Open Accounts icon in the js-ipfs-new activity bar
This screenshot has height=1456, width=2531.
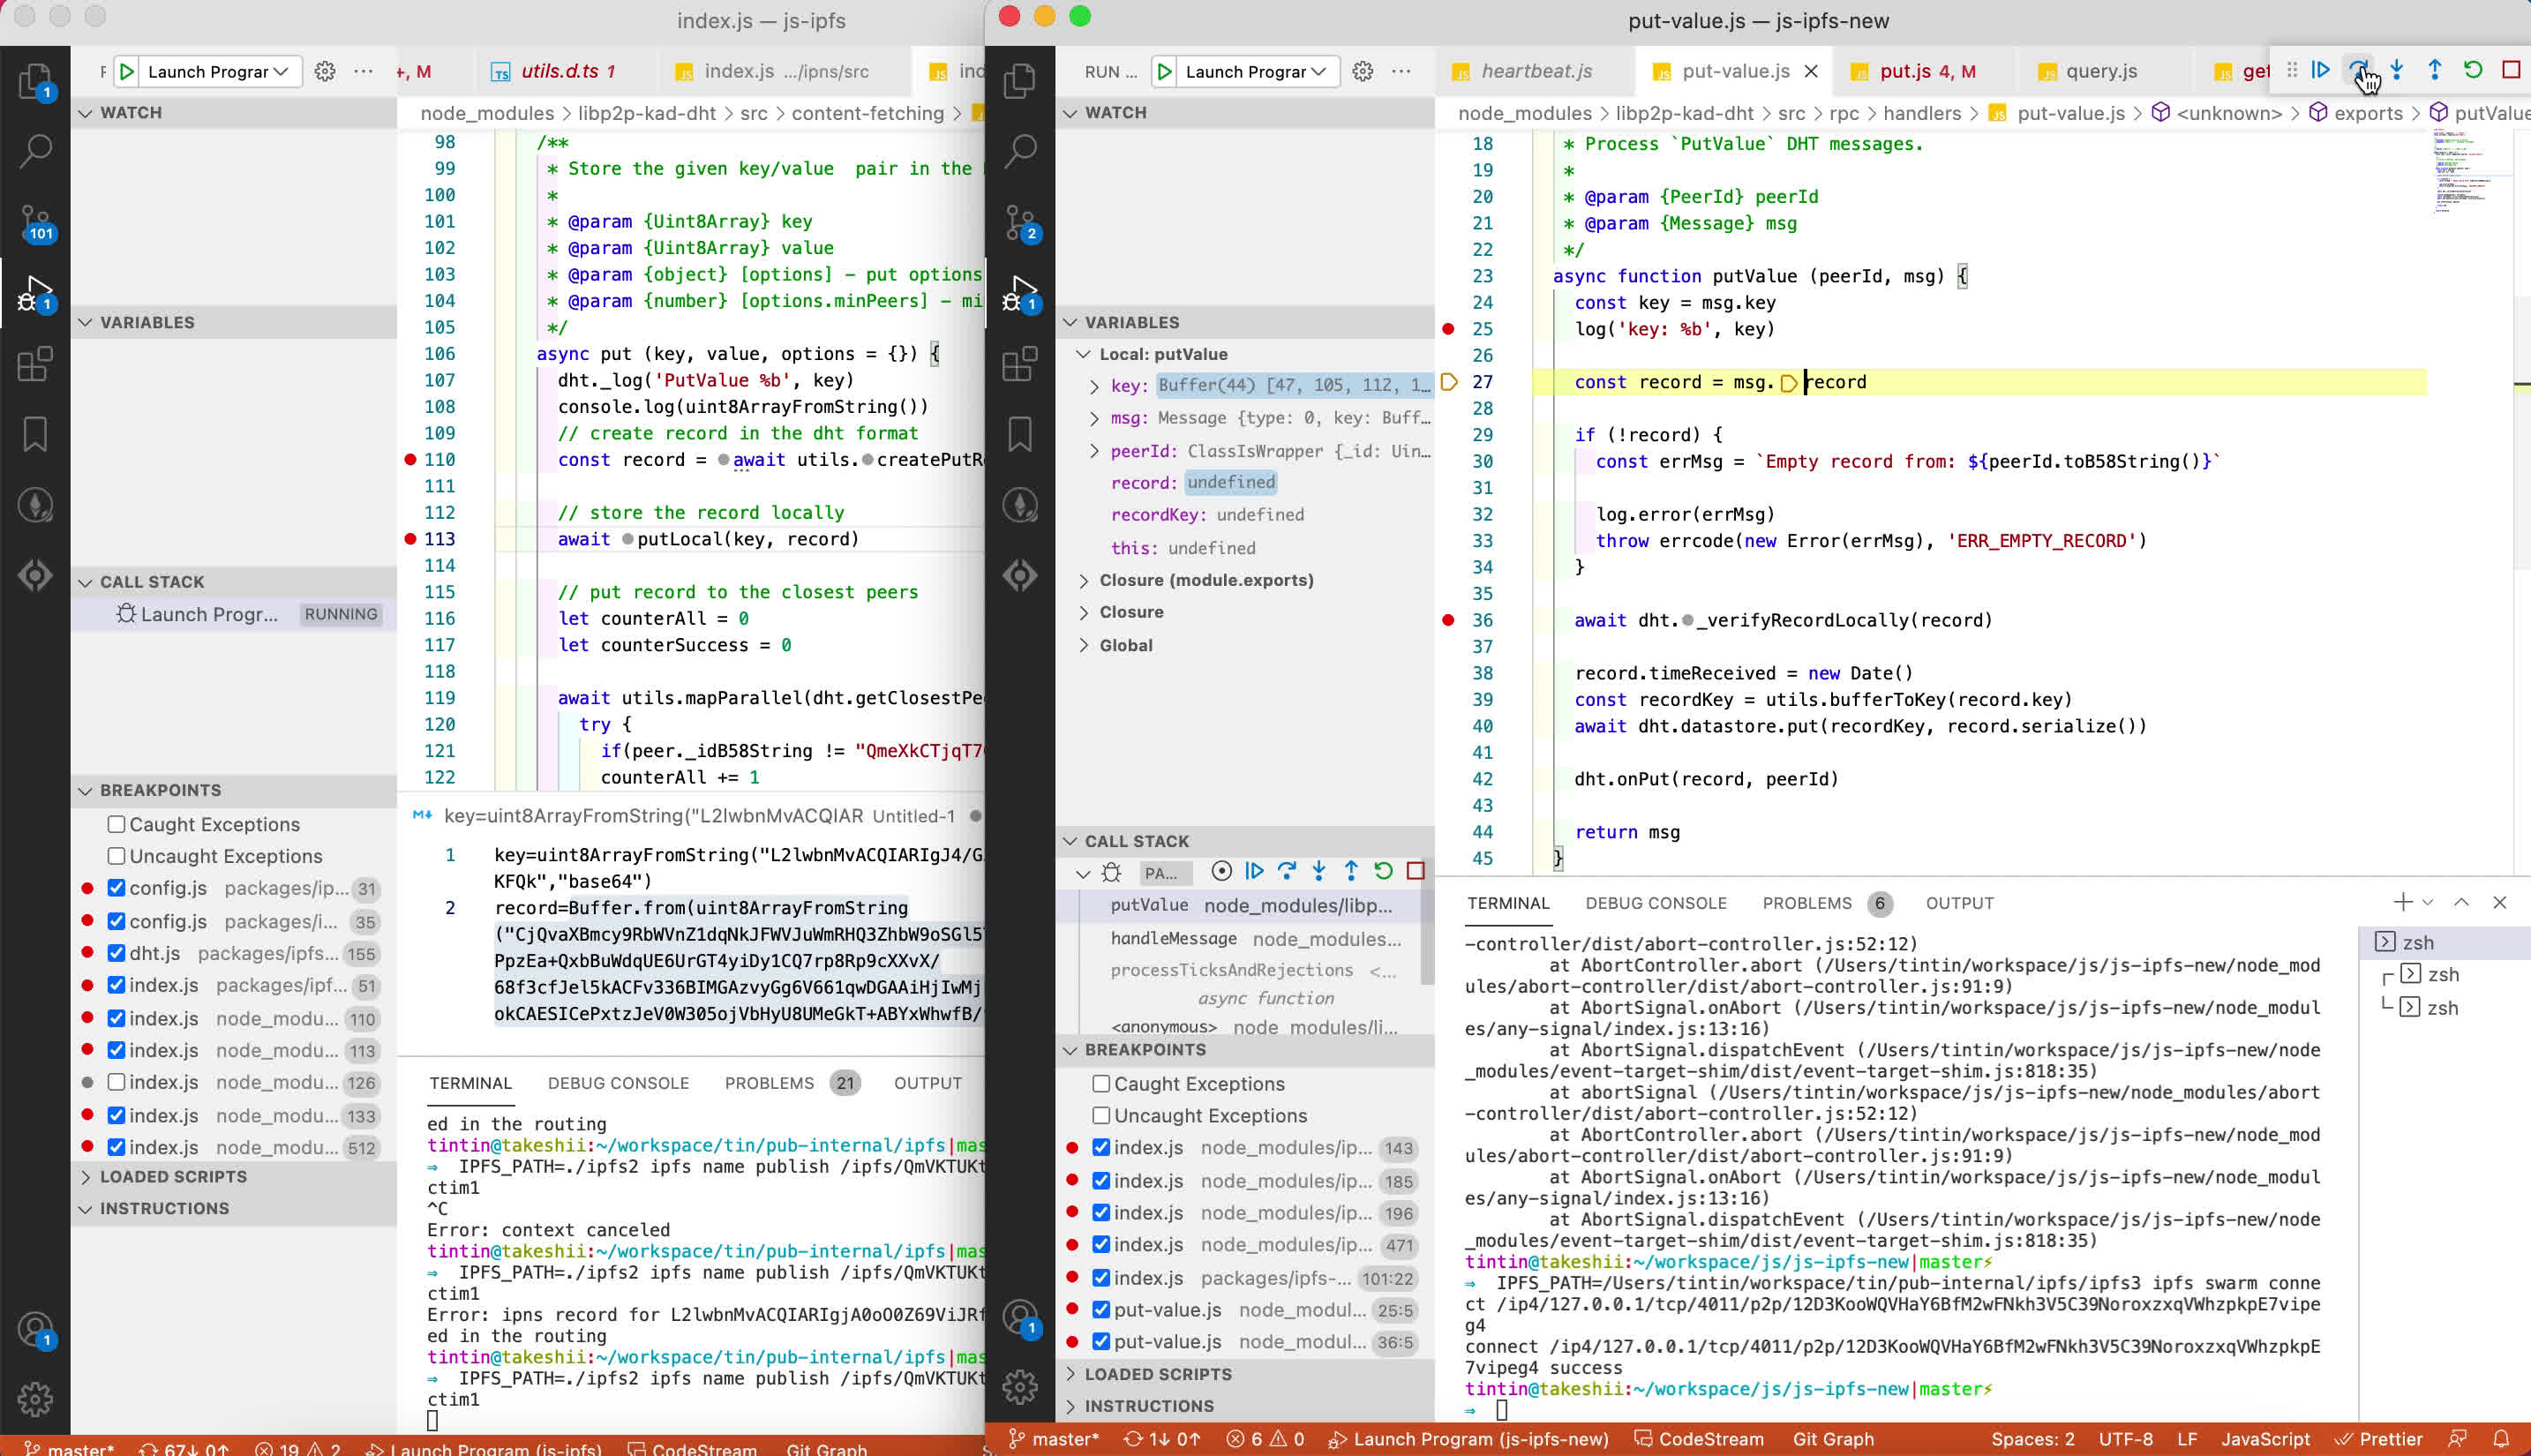point(1020,1318)
